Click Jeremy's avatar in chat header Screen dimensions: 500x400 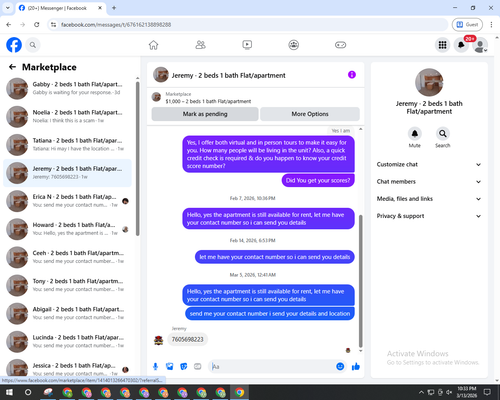point(161,75)
